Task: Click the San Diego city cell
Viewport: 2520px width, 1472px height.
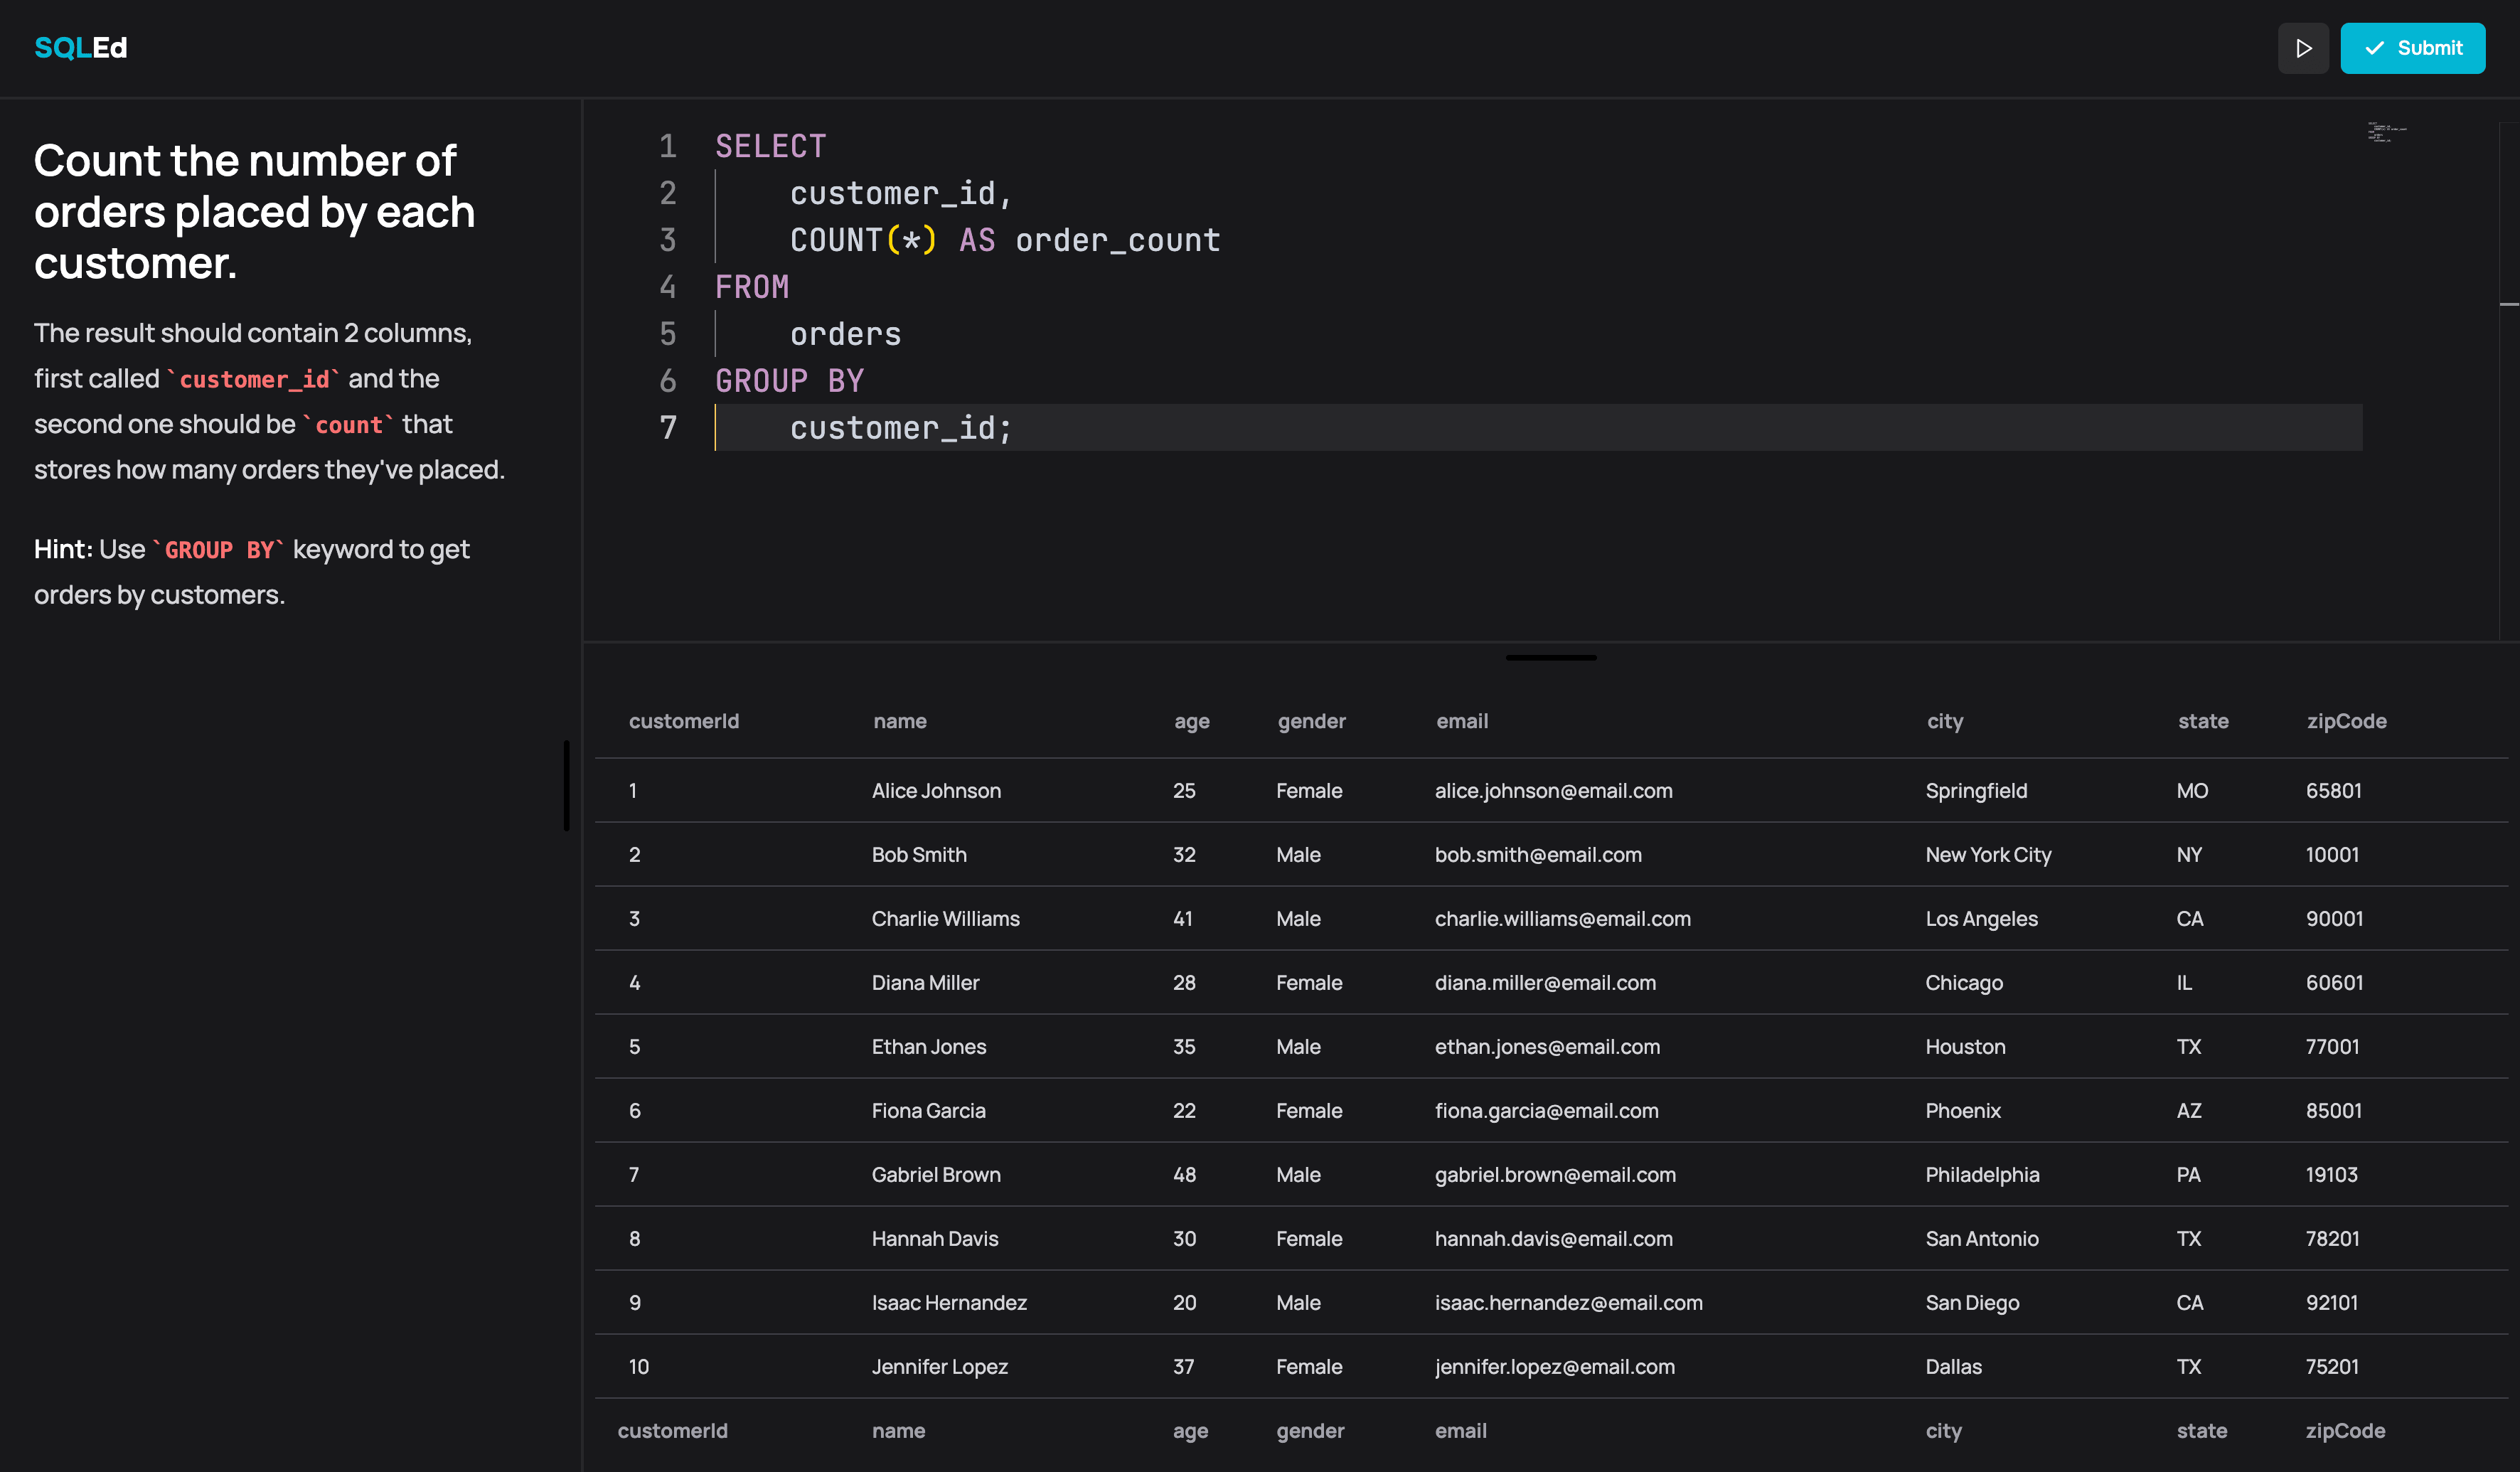Action: click(x=1972, y=1303)
